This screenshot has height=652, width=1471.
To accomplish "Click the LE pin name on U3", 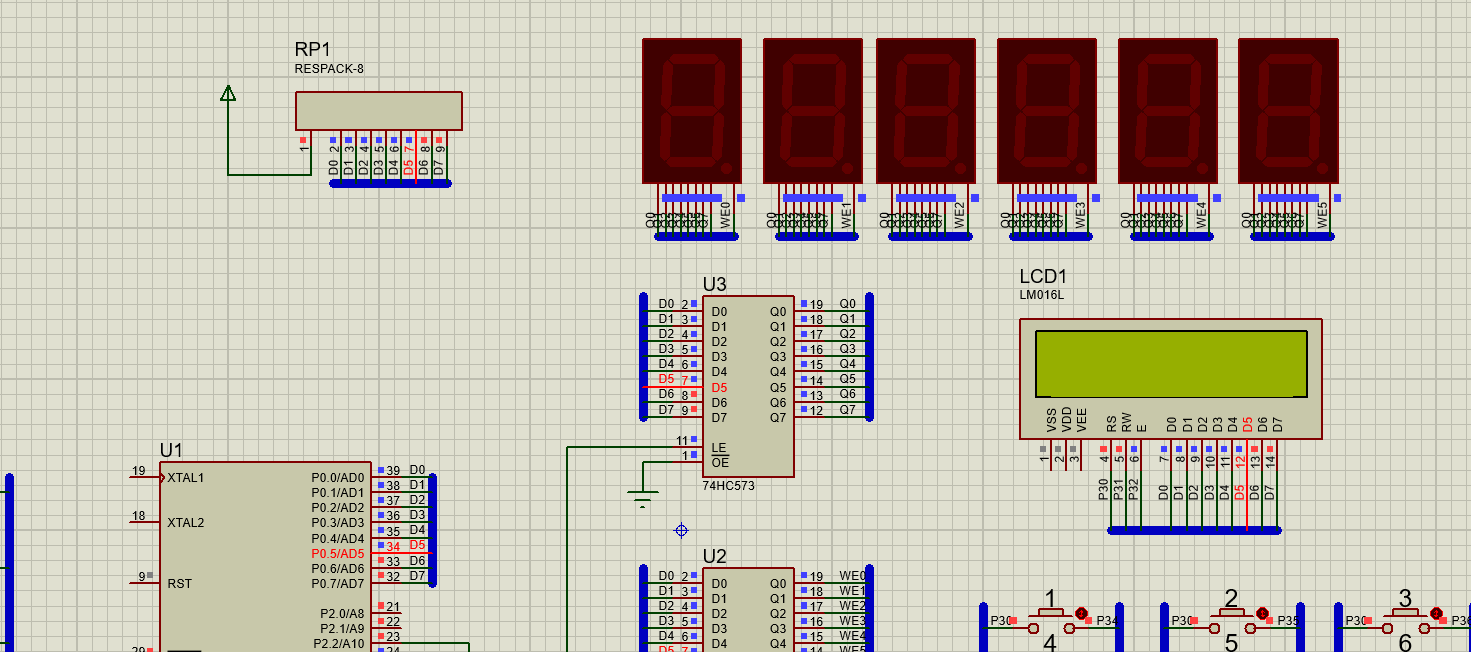I will pyautogui.click(x=719, y=447).
